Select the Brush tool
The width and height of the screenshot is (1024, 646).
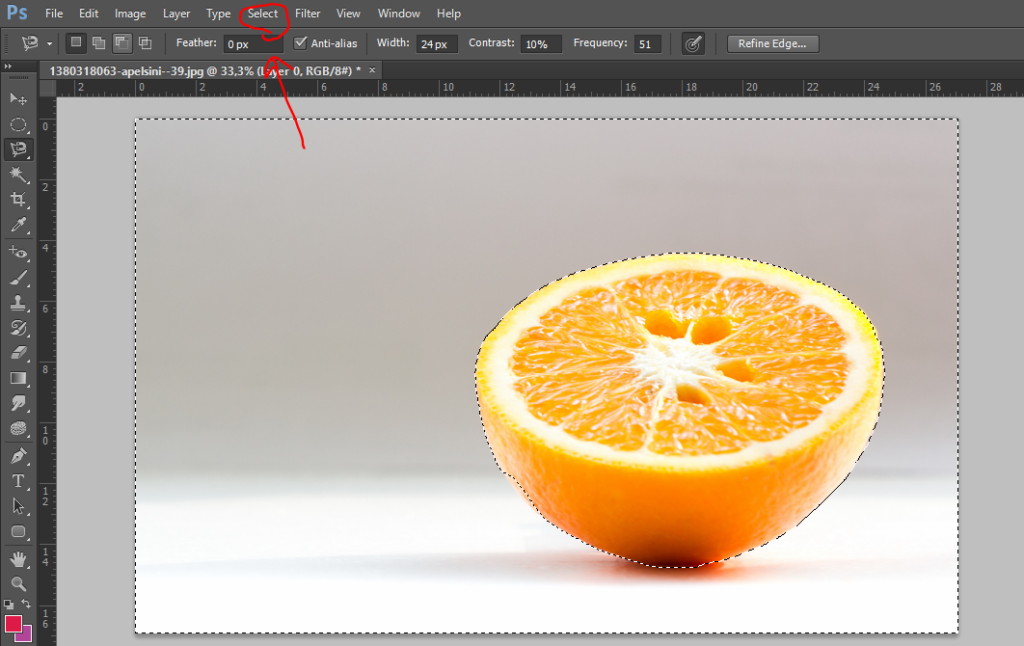click(18, 278)
